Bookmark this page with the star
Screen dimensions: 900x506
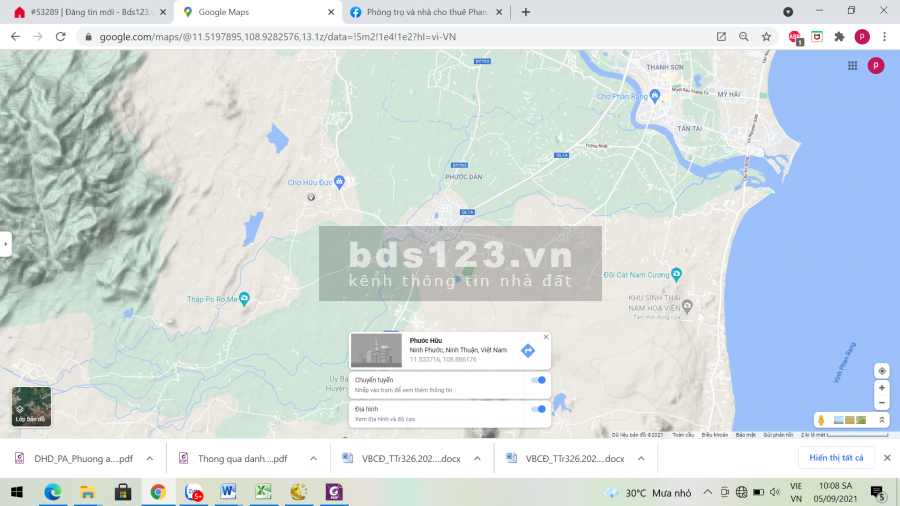(x=766, y=37)
